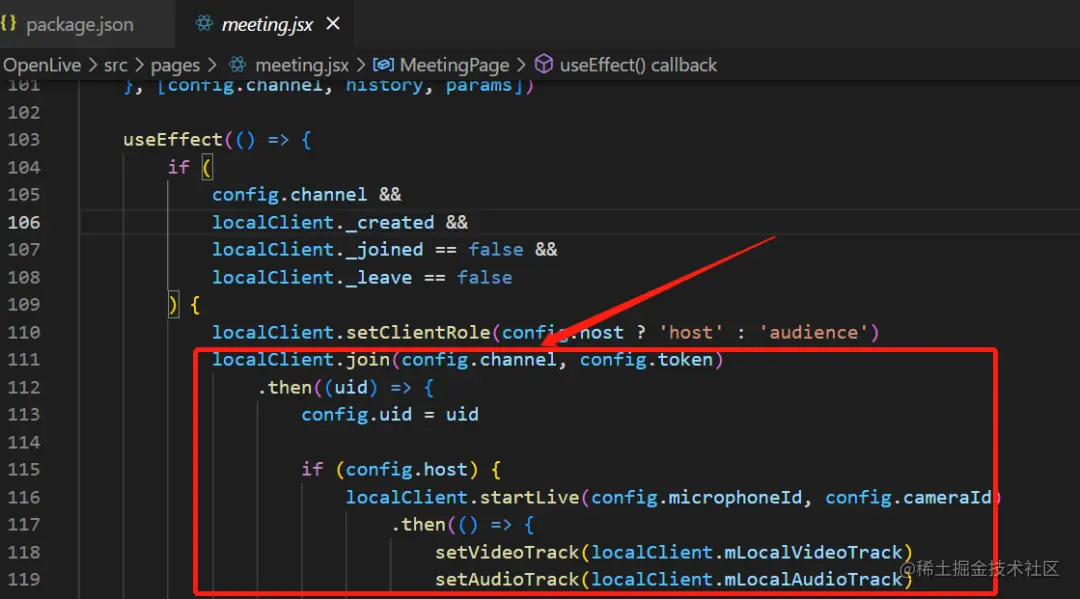Click 'config.uid = uid' on line 113

click(x=390, y=414)
